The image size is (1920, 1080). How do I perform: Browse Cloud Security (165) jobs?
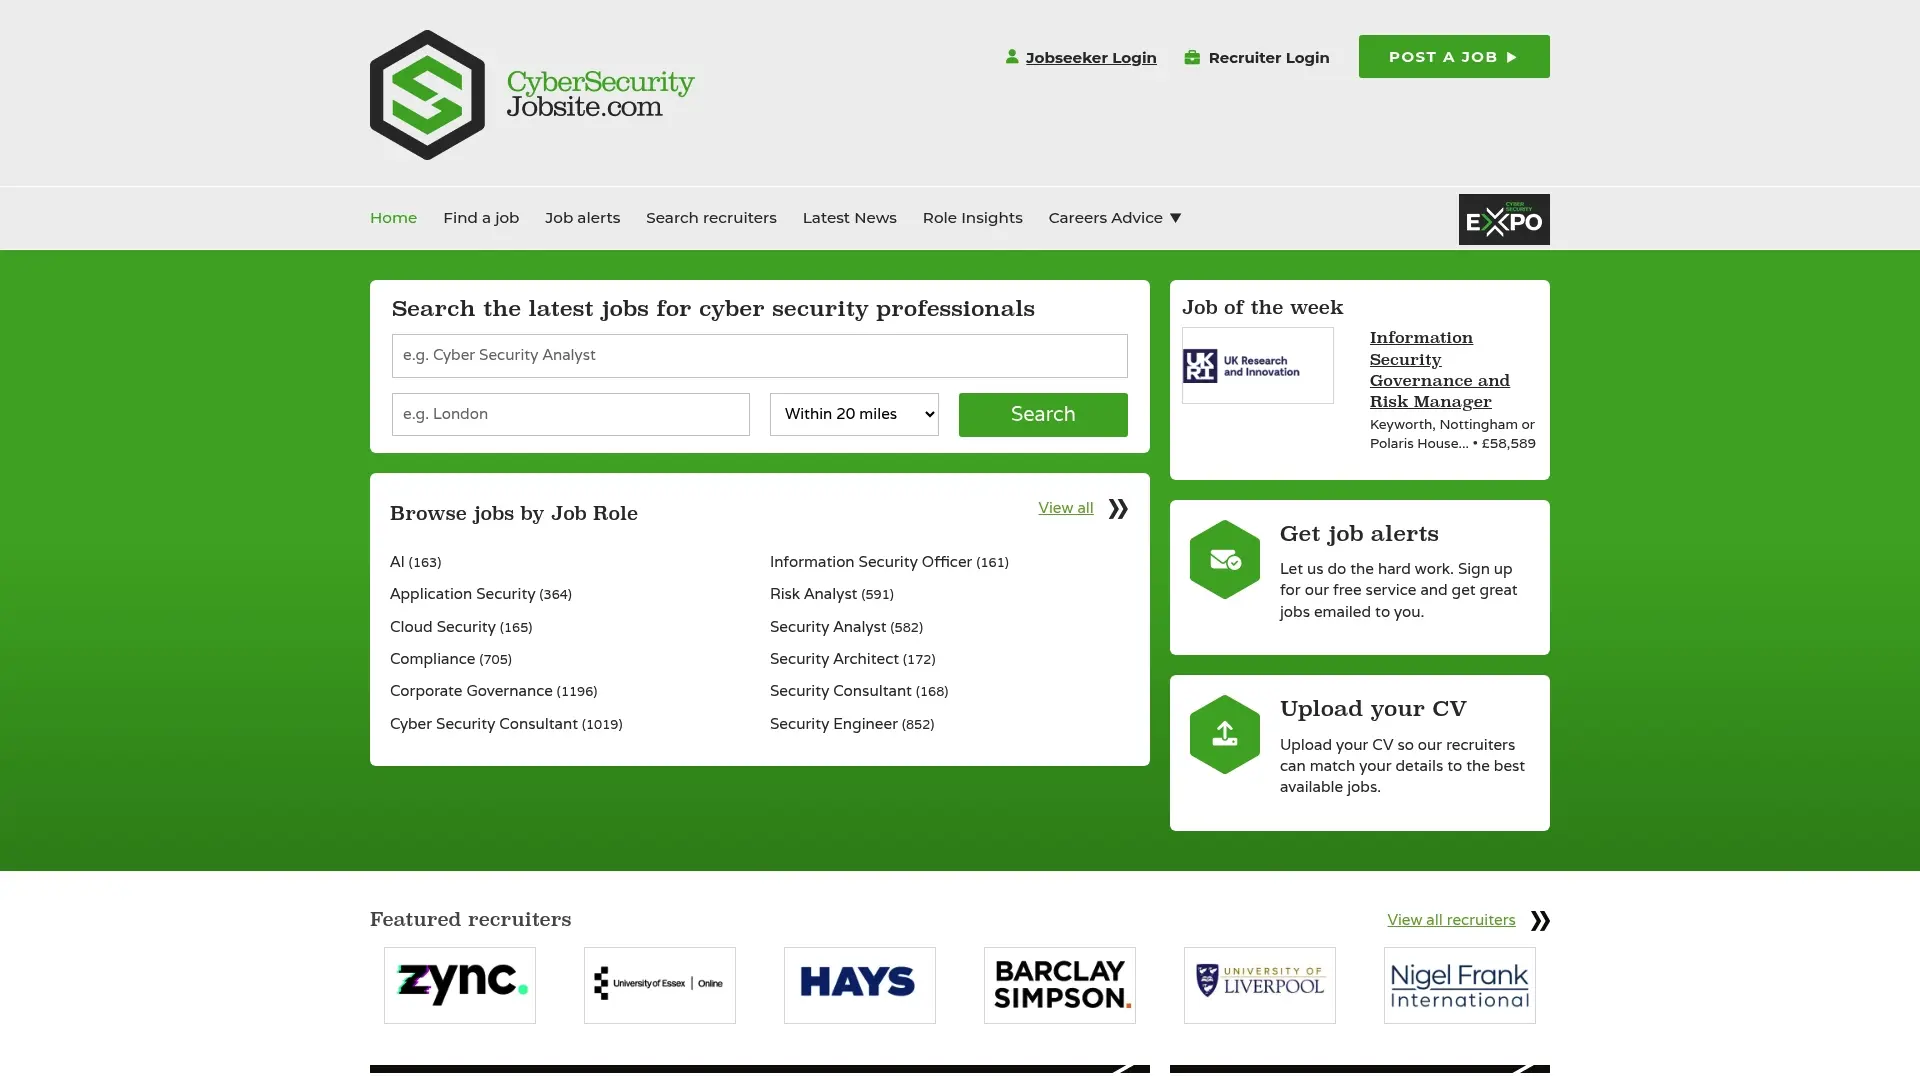pos(461,627)
